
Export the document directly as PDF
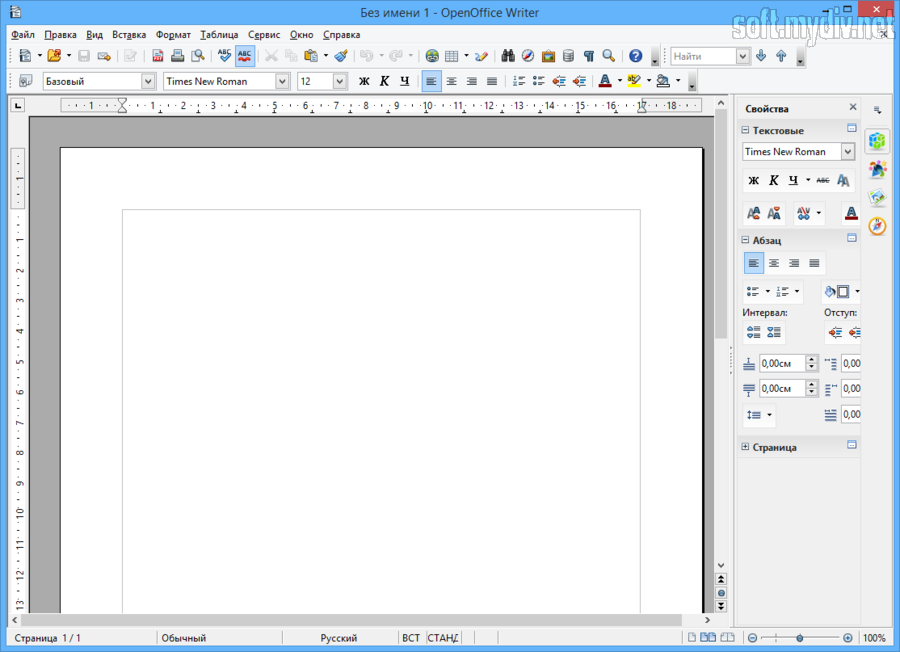coord(157,56)
